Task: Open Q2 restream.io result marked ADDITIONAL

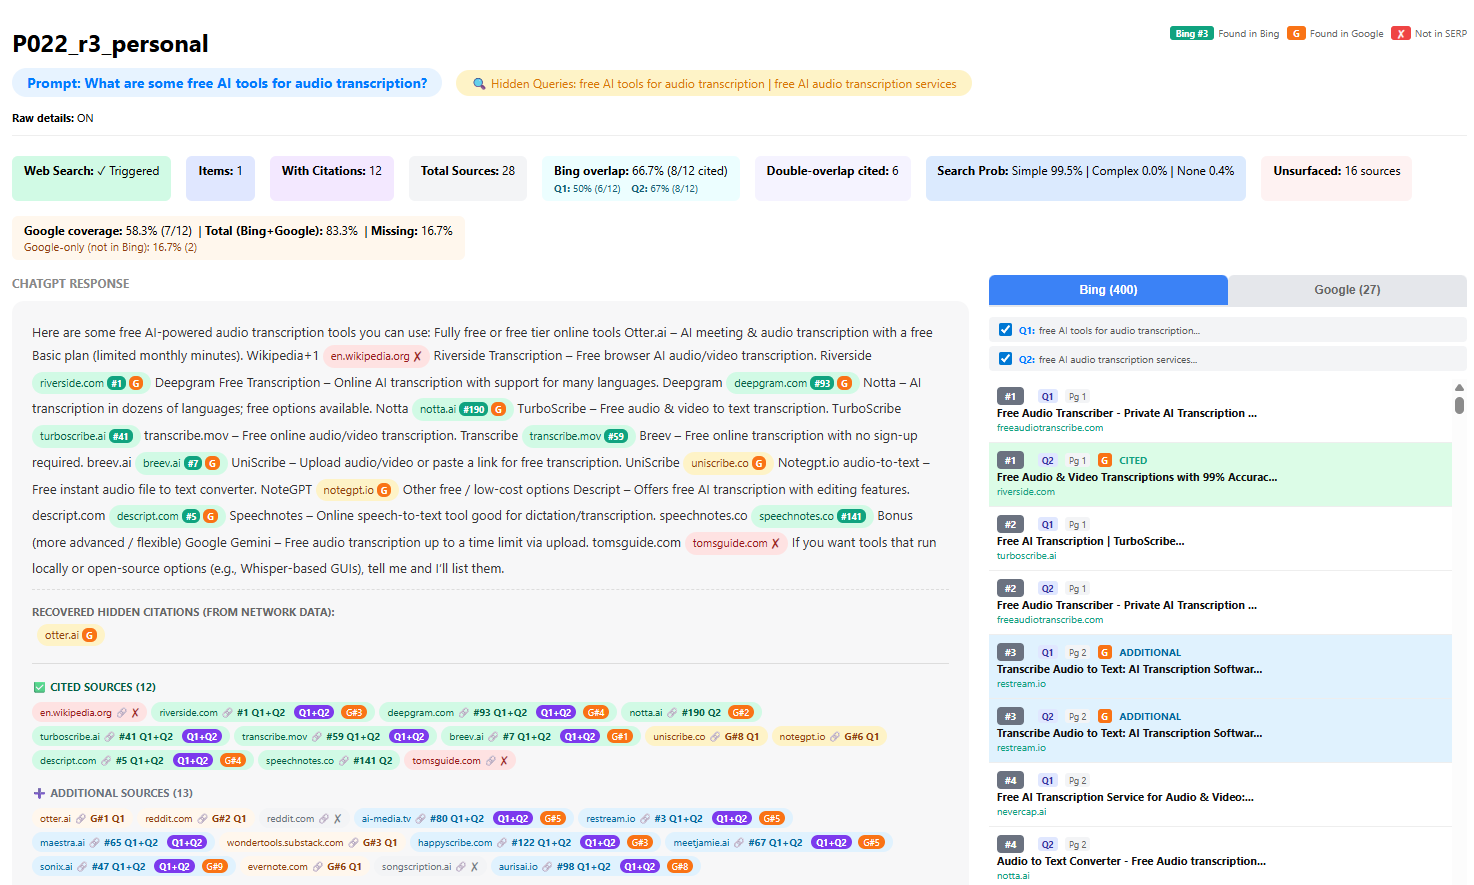Action: 1220,731
